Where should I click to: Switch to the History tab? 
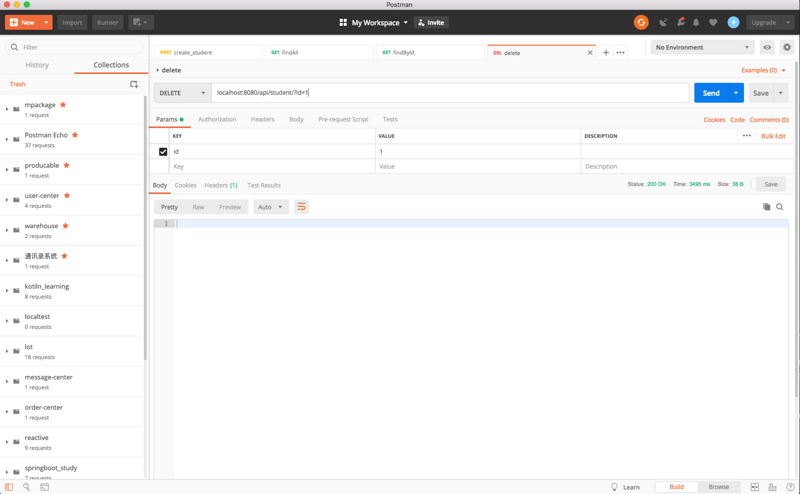[37, 65]
